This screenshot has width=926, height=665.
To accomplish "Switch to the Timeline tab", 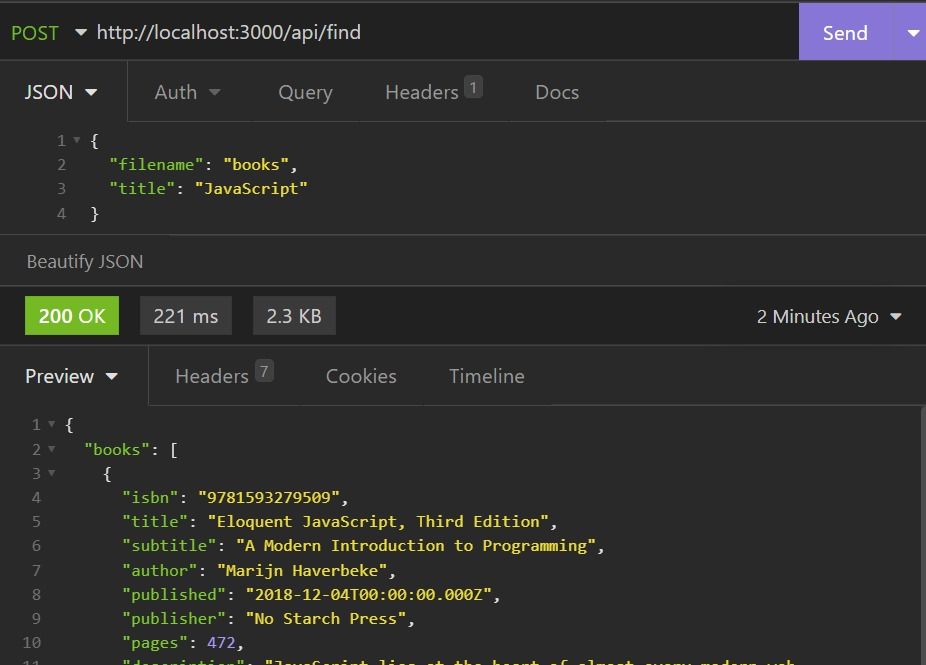I will pyautogui.click(x=486, y=376).
